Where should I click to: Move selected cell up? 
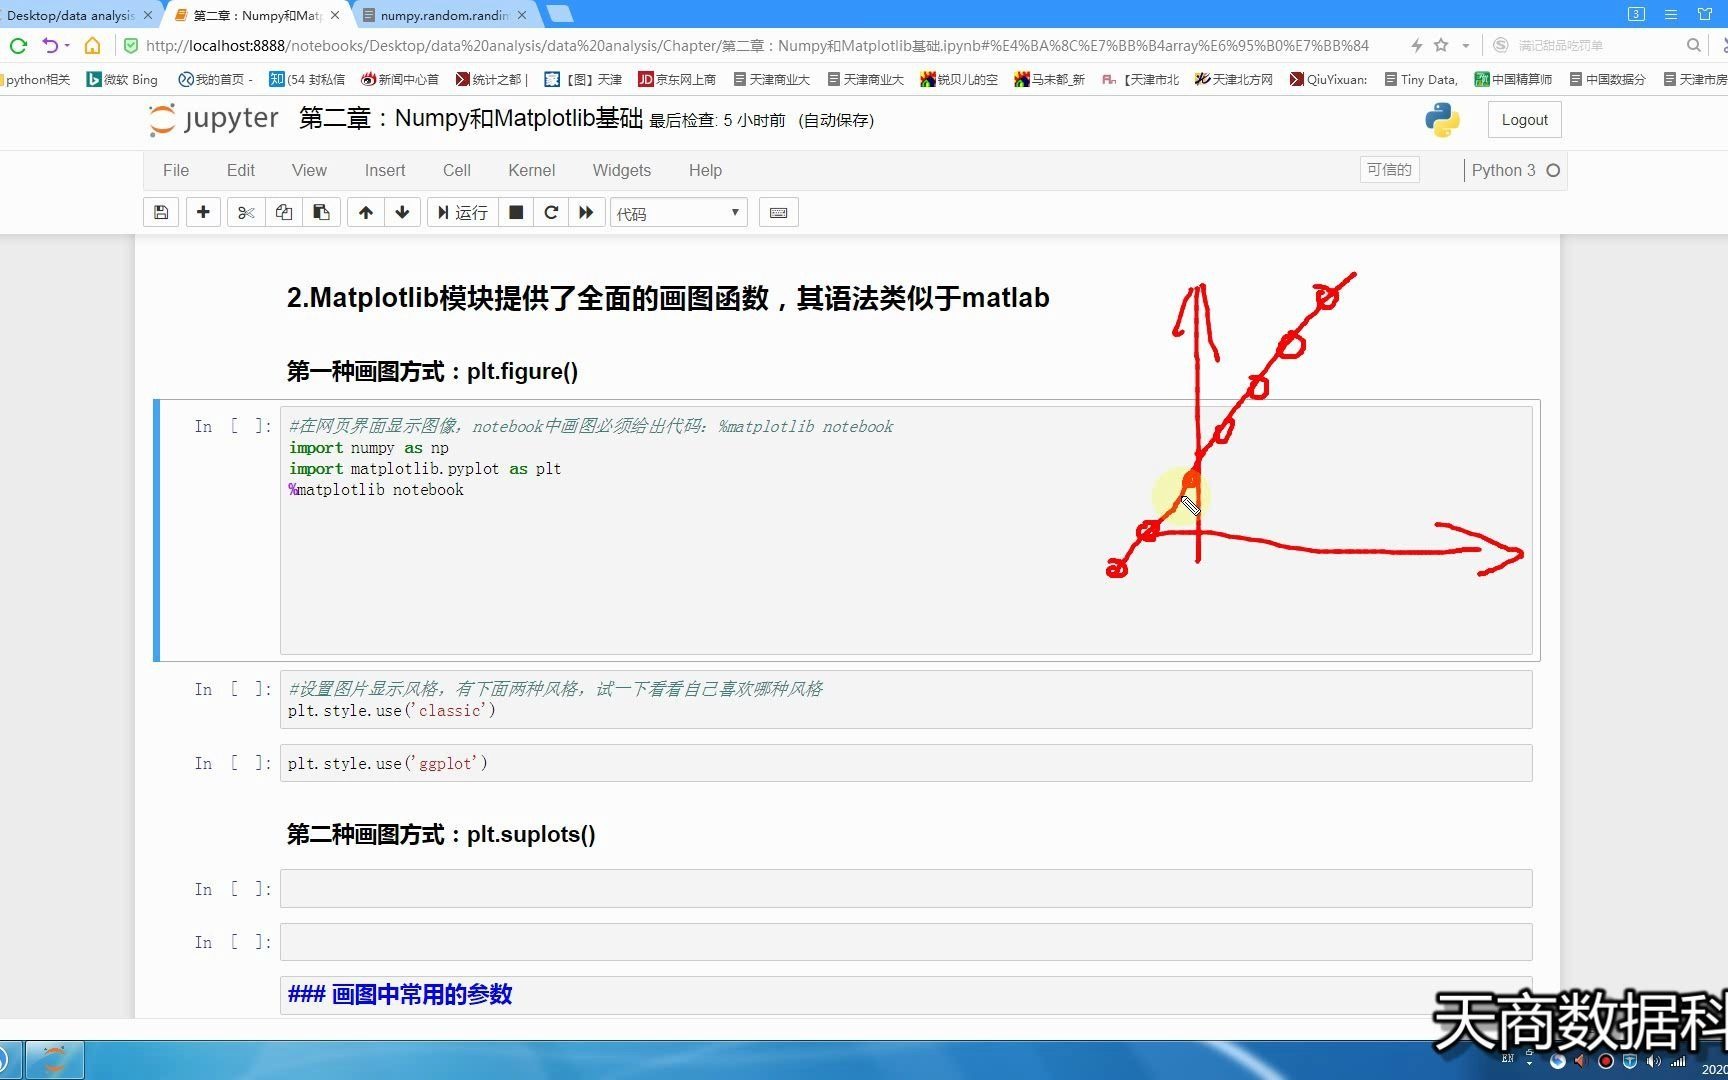tap(365, 212)
